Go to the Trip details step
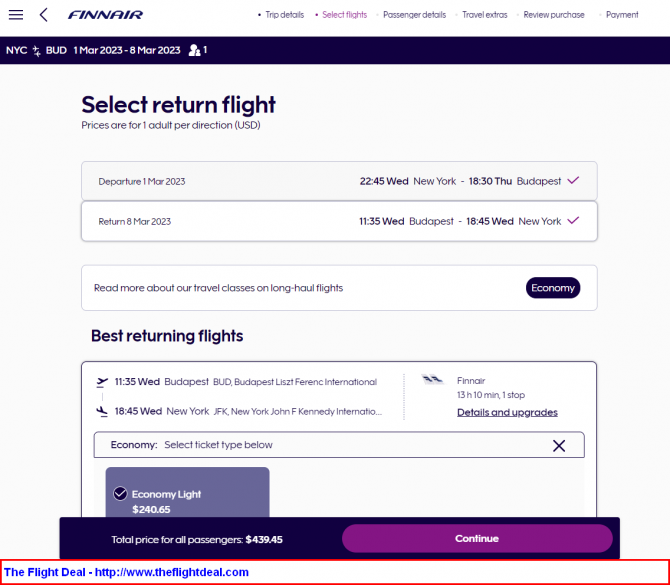The height and width of the screenshot is (585, 670). [x=285, y=15]
